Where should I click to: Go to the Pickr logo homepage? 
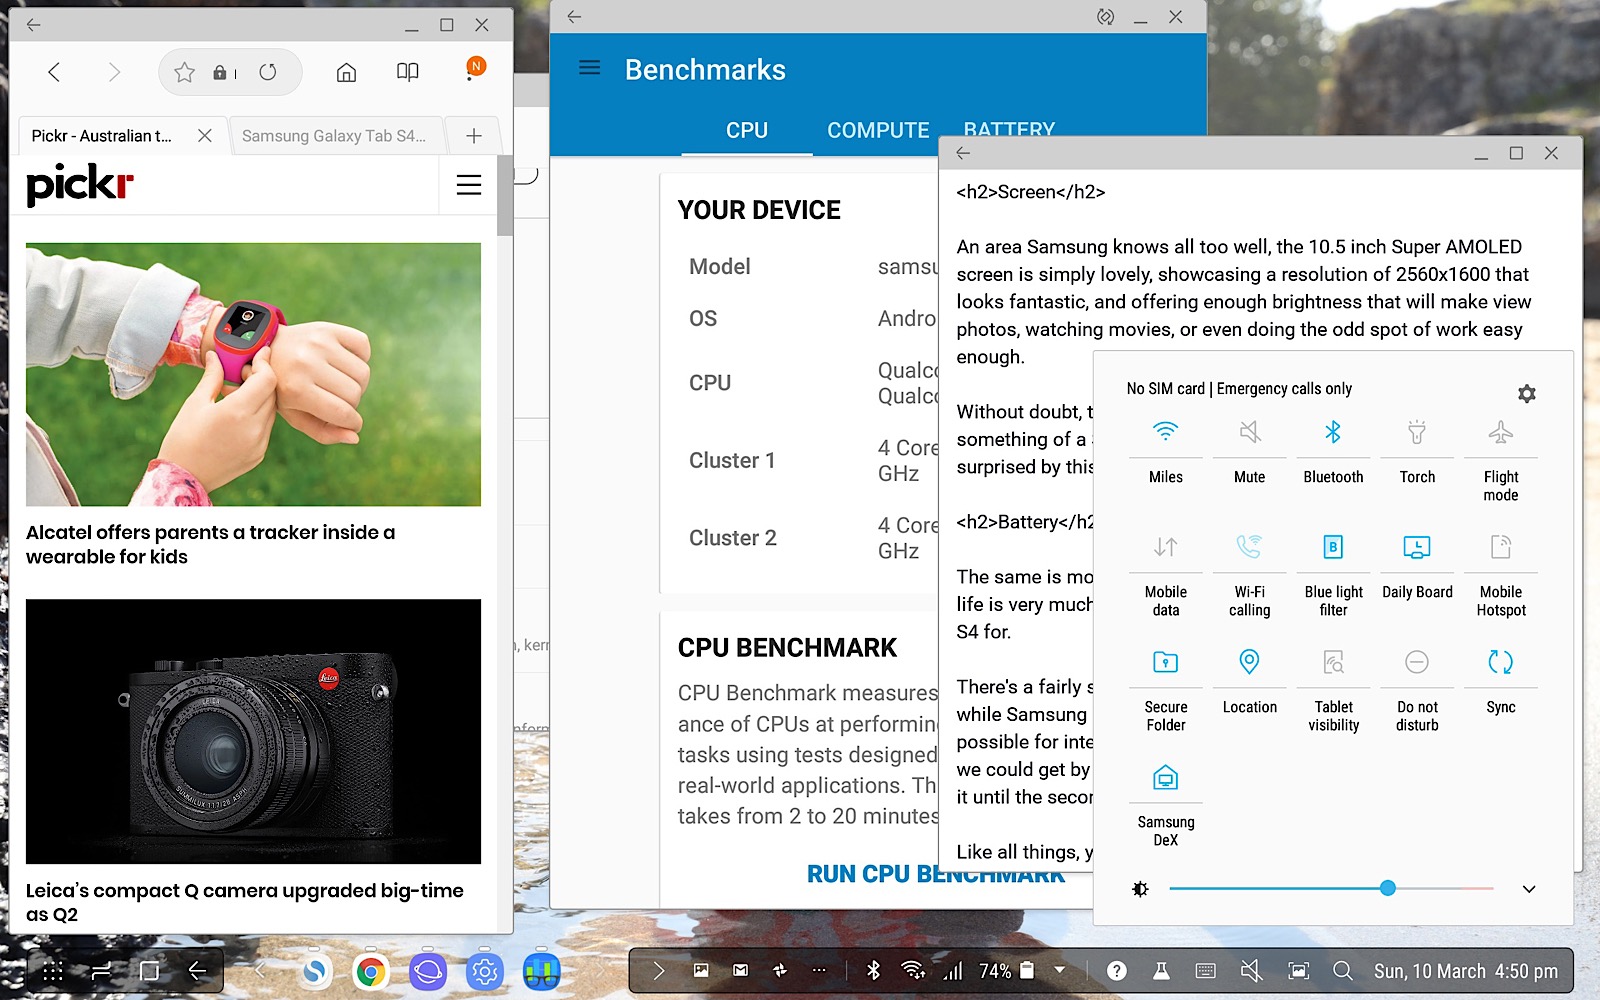[79, 185]
